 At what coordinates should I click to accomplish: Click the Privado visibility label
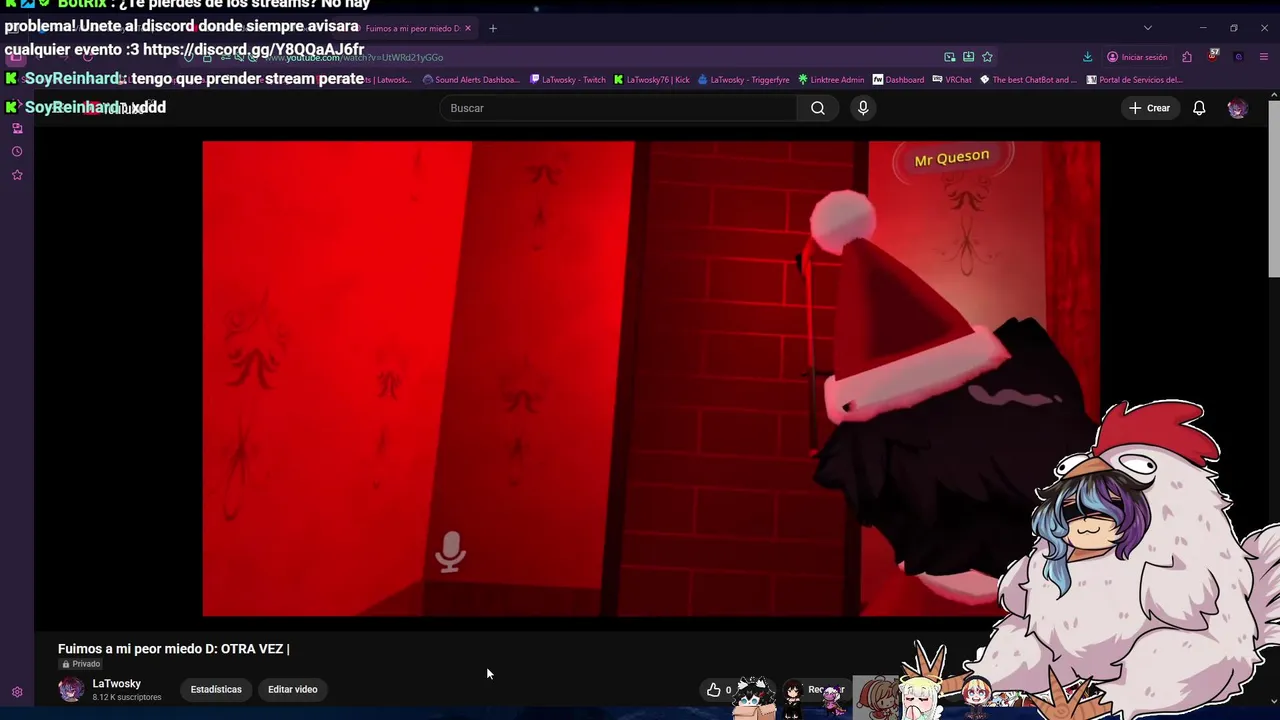tap(81, 664)
